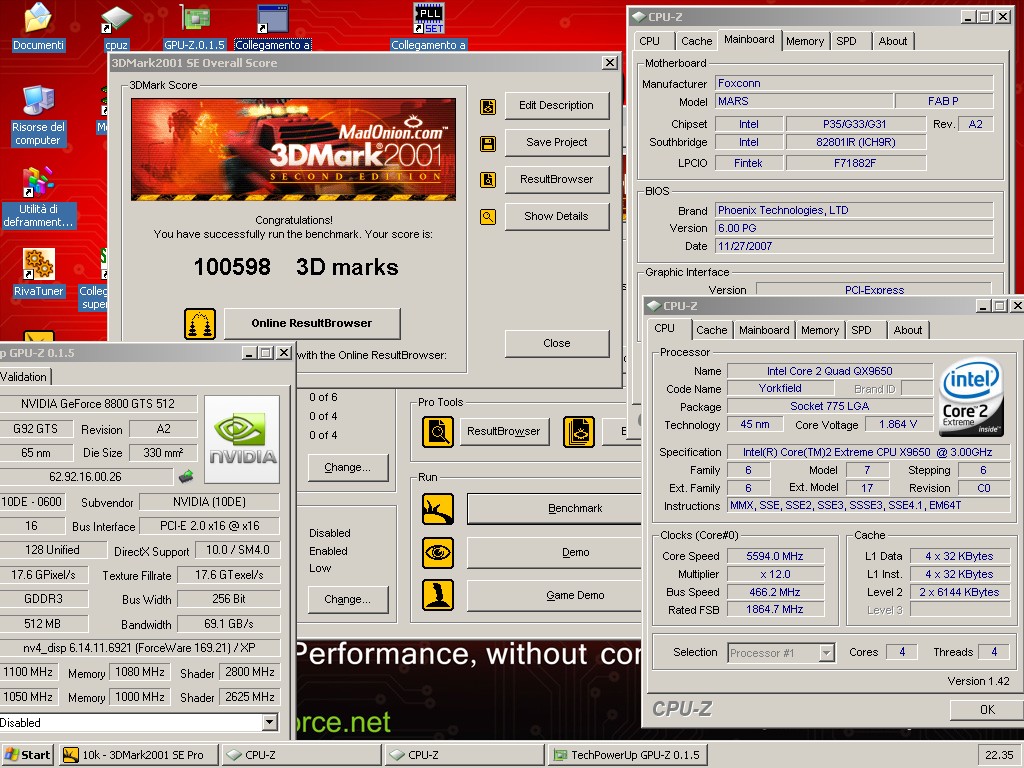The width and height of the screenshot is (1024, 768).
Task: Click the magnifier icon beside Show Details
Action: coord(488,217)
